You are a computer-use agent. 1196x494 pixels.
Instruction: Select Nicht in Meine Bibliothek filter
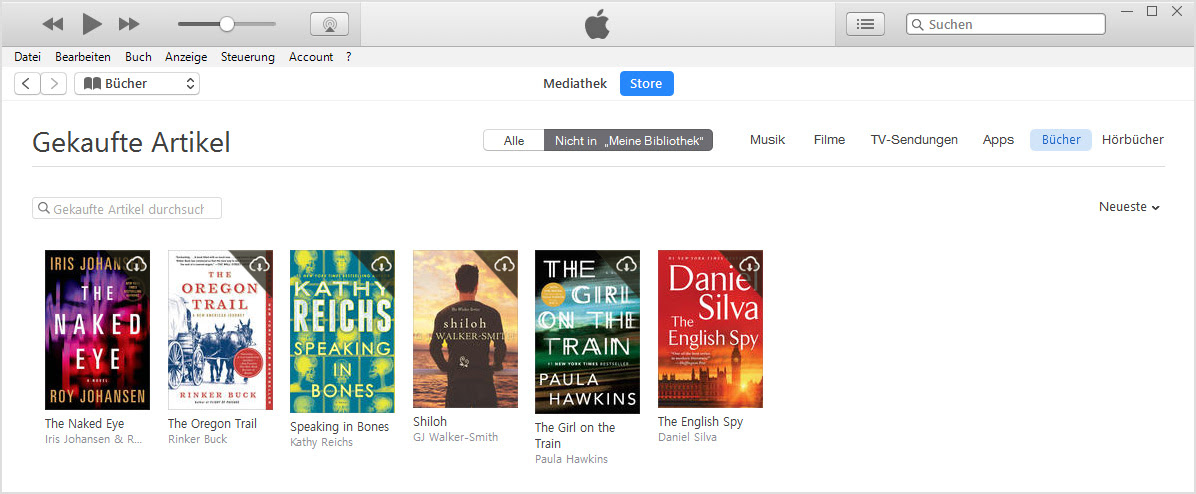tap(629, 140)
